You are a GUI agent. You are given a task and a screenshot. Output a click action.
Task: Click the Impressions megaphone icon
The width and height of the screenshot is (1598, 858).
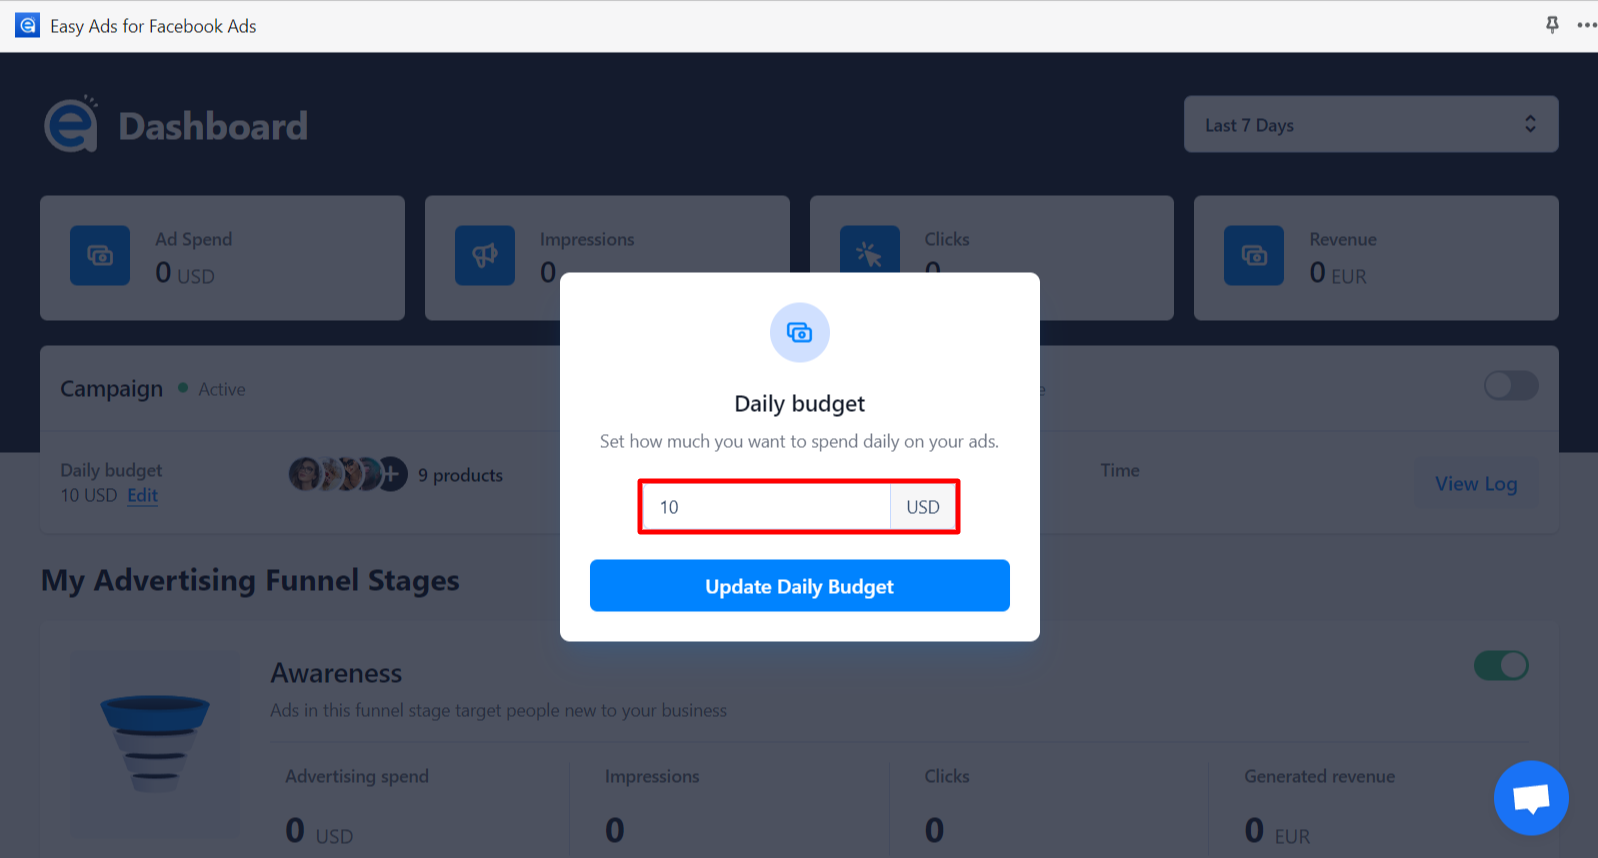[x=485, y=256]
